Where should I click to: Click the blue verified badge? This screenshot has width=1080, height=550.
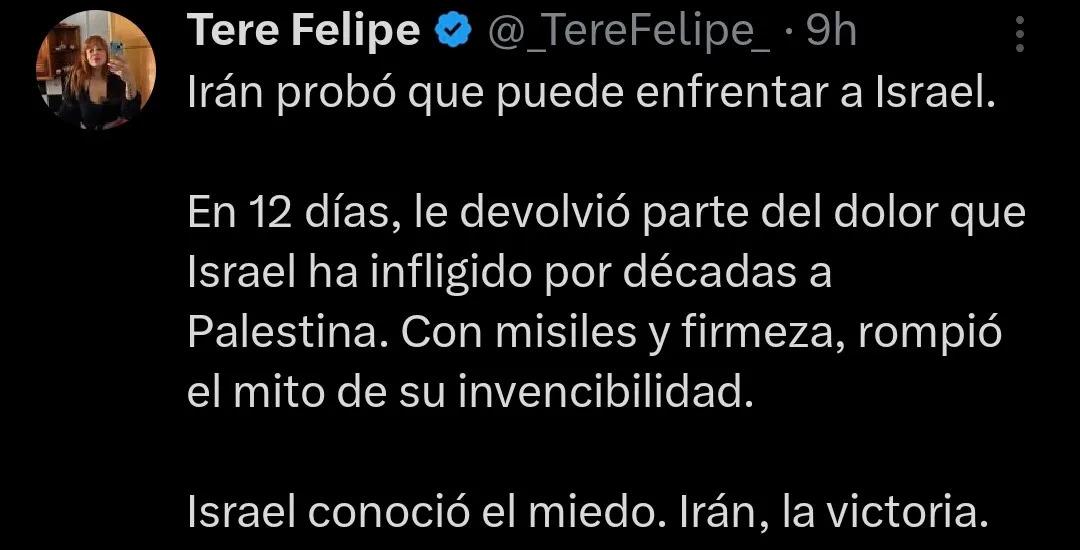pyautogui.click(x=453, y=33)
